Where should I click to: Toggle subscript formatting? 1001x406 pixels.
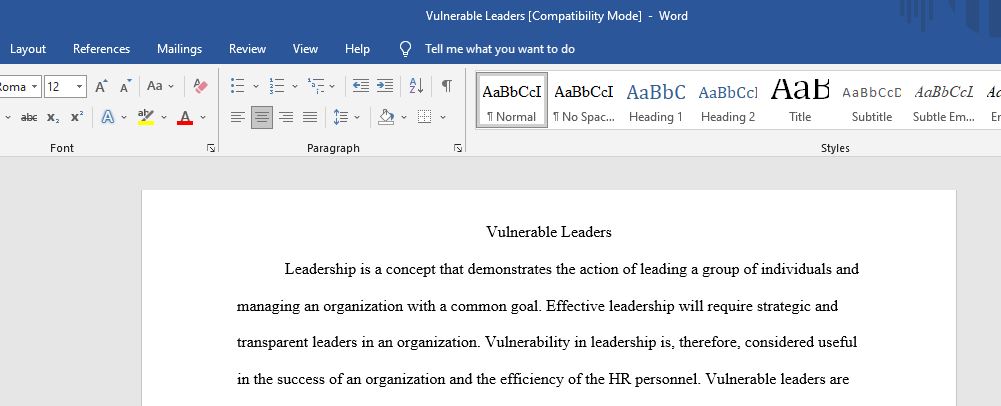53,117
